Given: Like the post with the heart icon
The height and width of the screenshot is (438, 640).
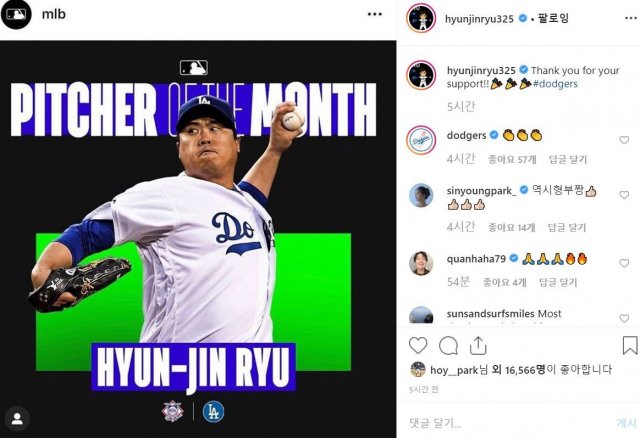Looking at the screenshot, I should point(418,346).
